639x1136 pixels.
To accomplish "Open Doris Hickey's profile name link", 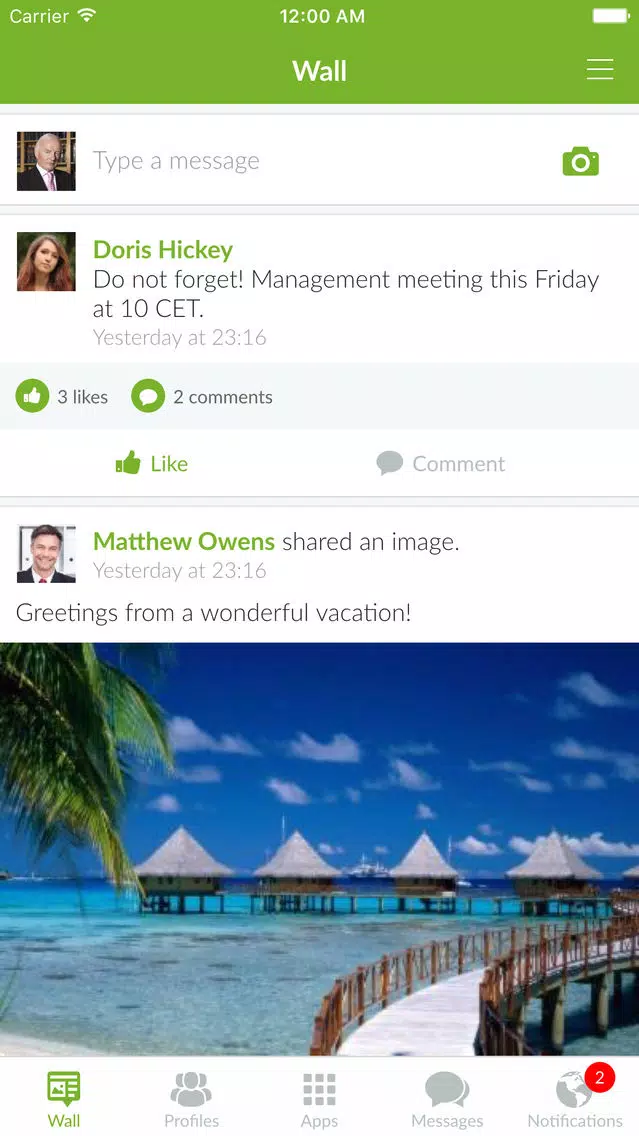I will [163, 250].
